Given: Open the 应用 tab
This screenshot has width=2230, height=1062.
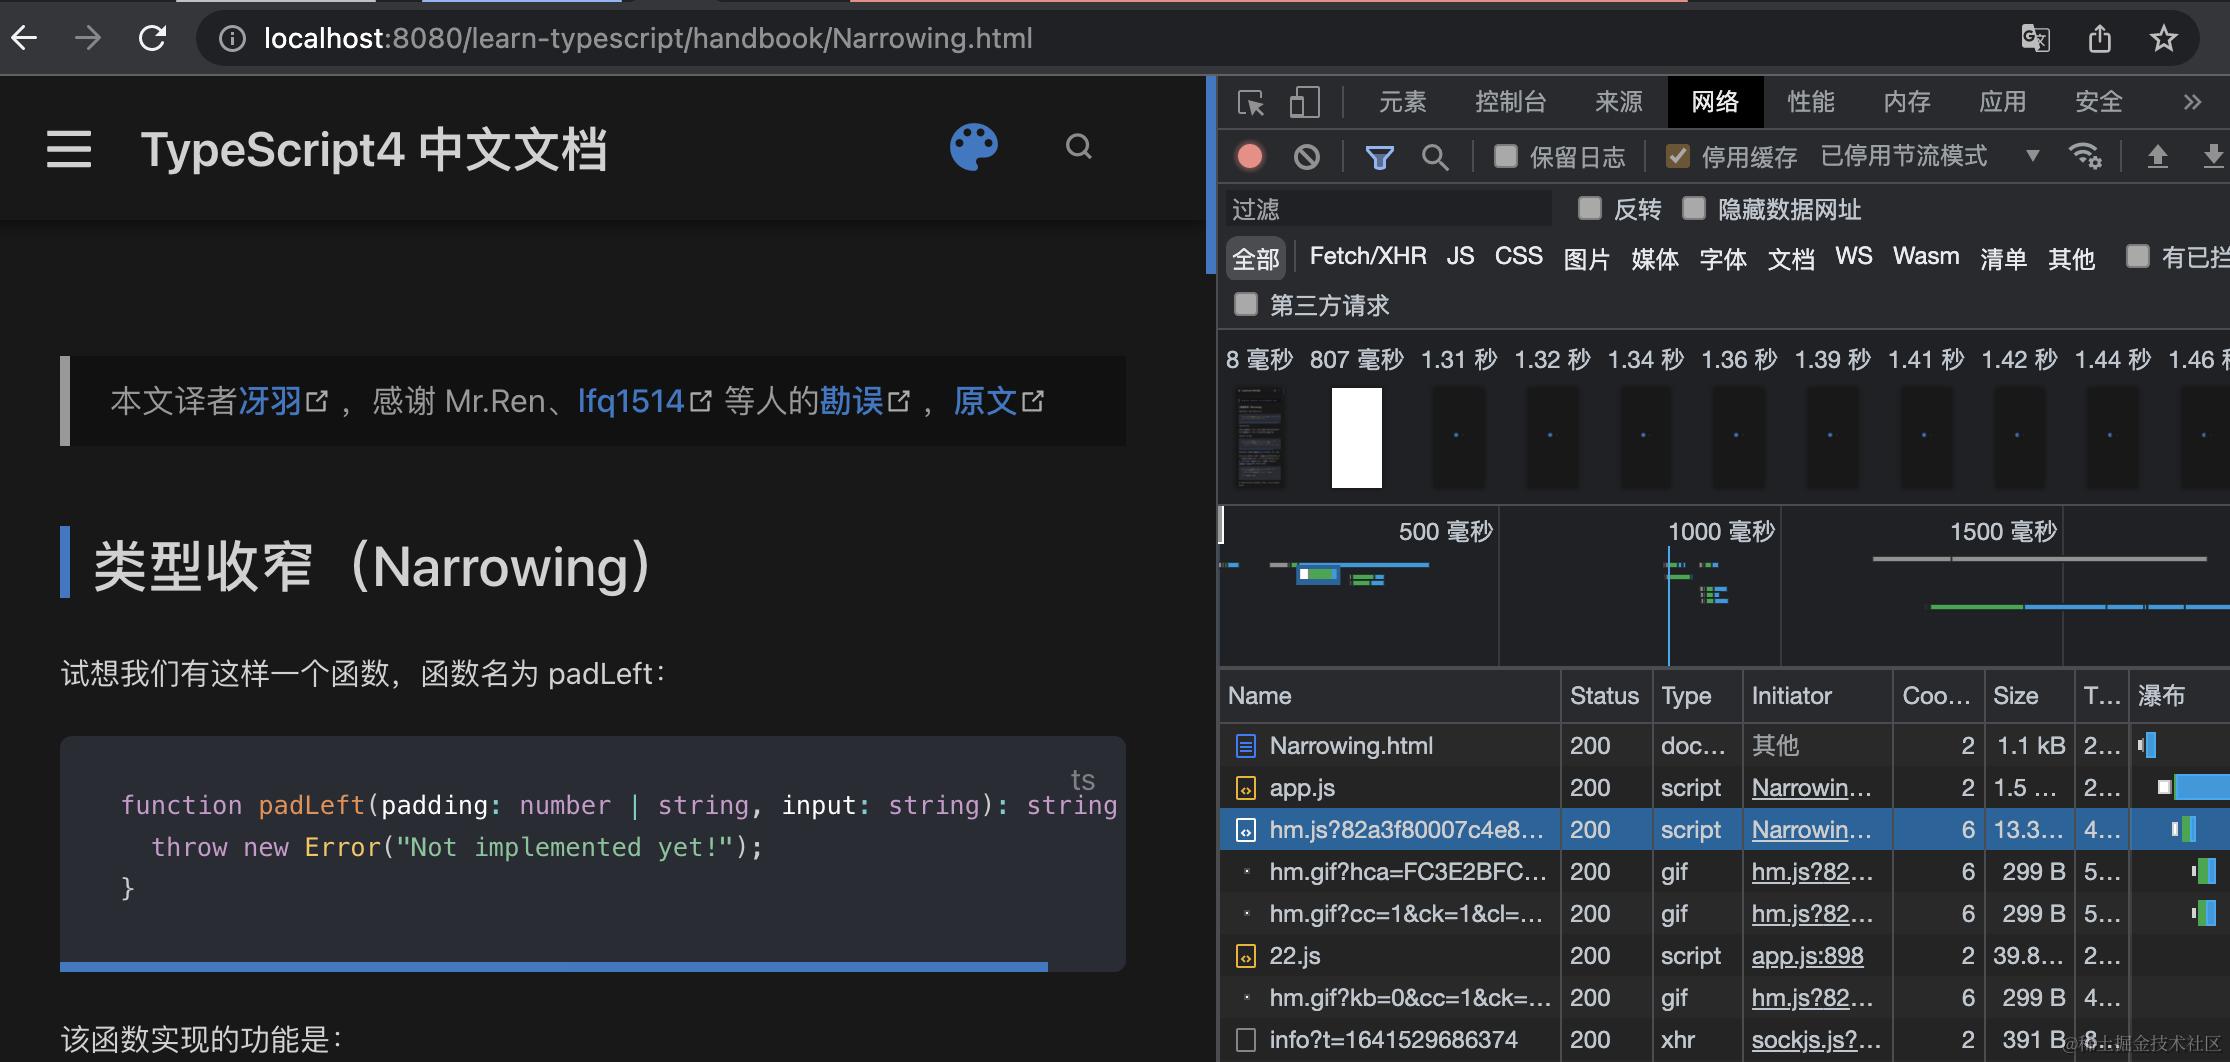Looking at the screenshot, I should click(2002, 102).
